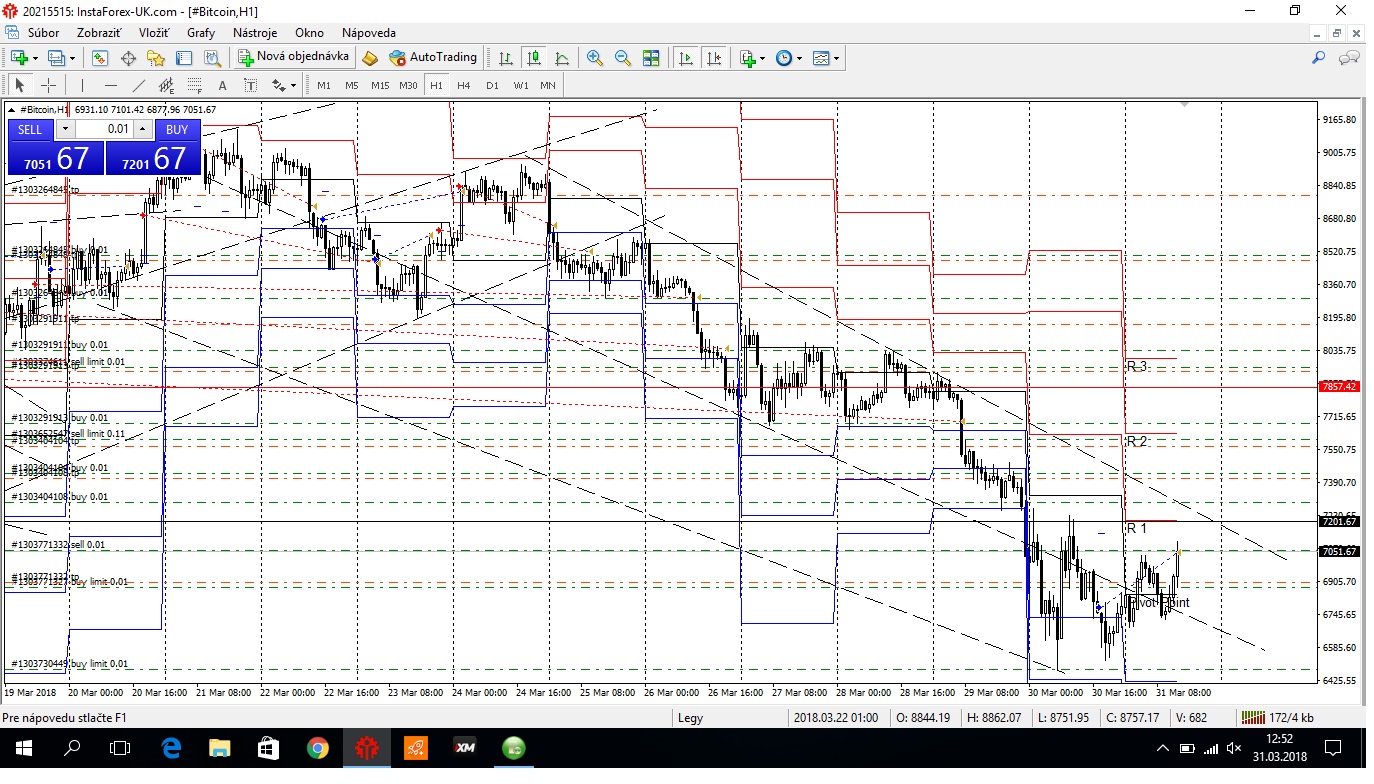Click the SELL button in trade panel
The height and width of the screenshot is (784, 1374).
30,130
